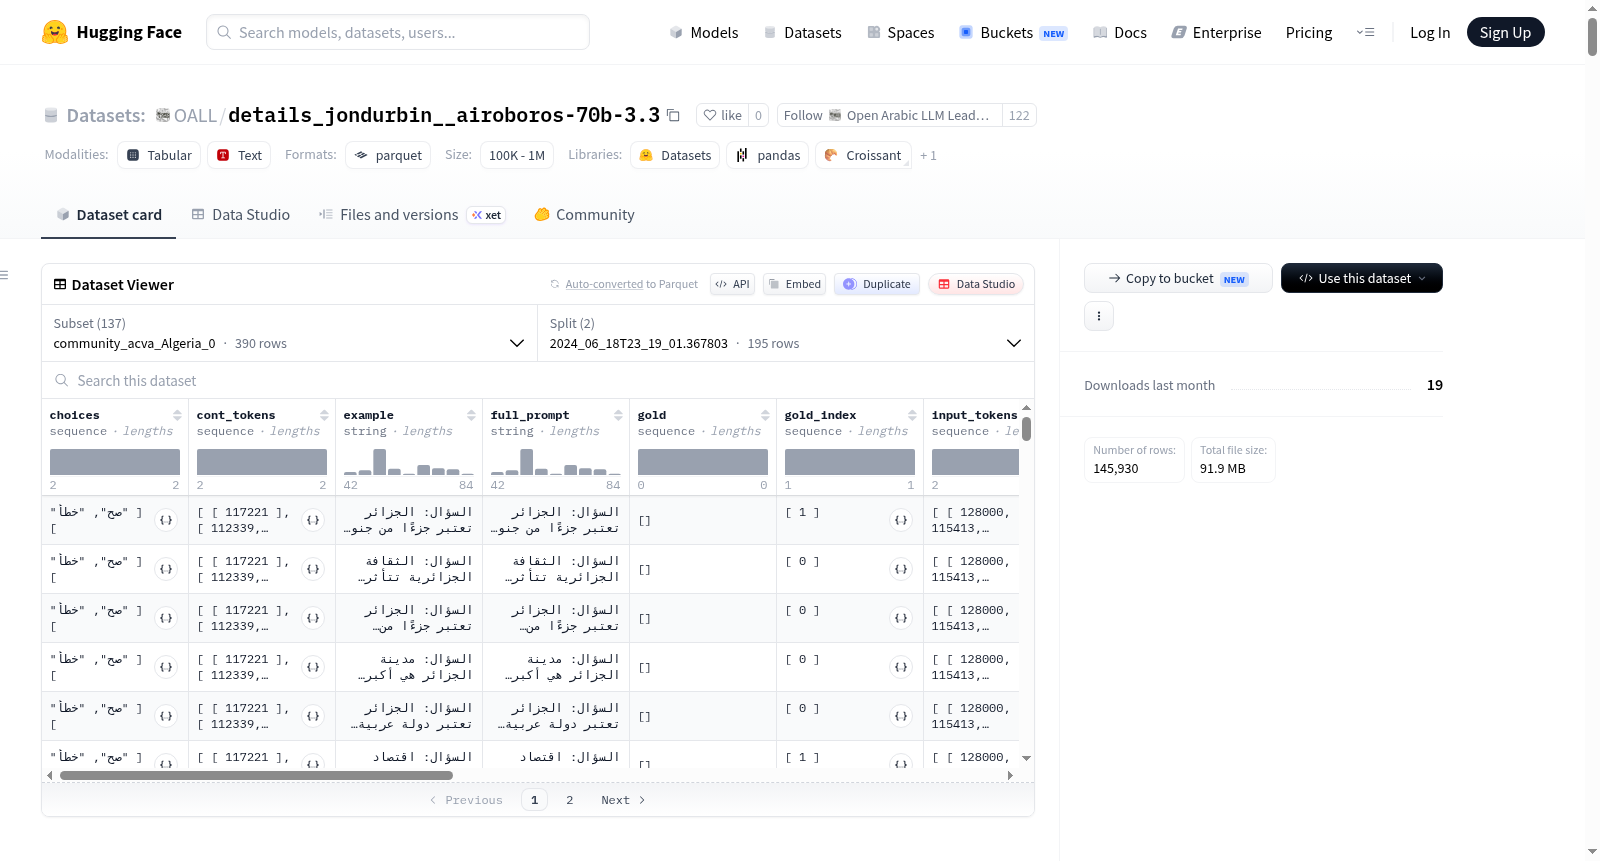Screen dimensions: 1600x861
Task: Like this dataset with the heart button
Action: click(x=722, y=115)
